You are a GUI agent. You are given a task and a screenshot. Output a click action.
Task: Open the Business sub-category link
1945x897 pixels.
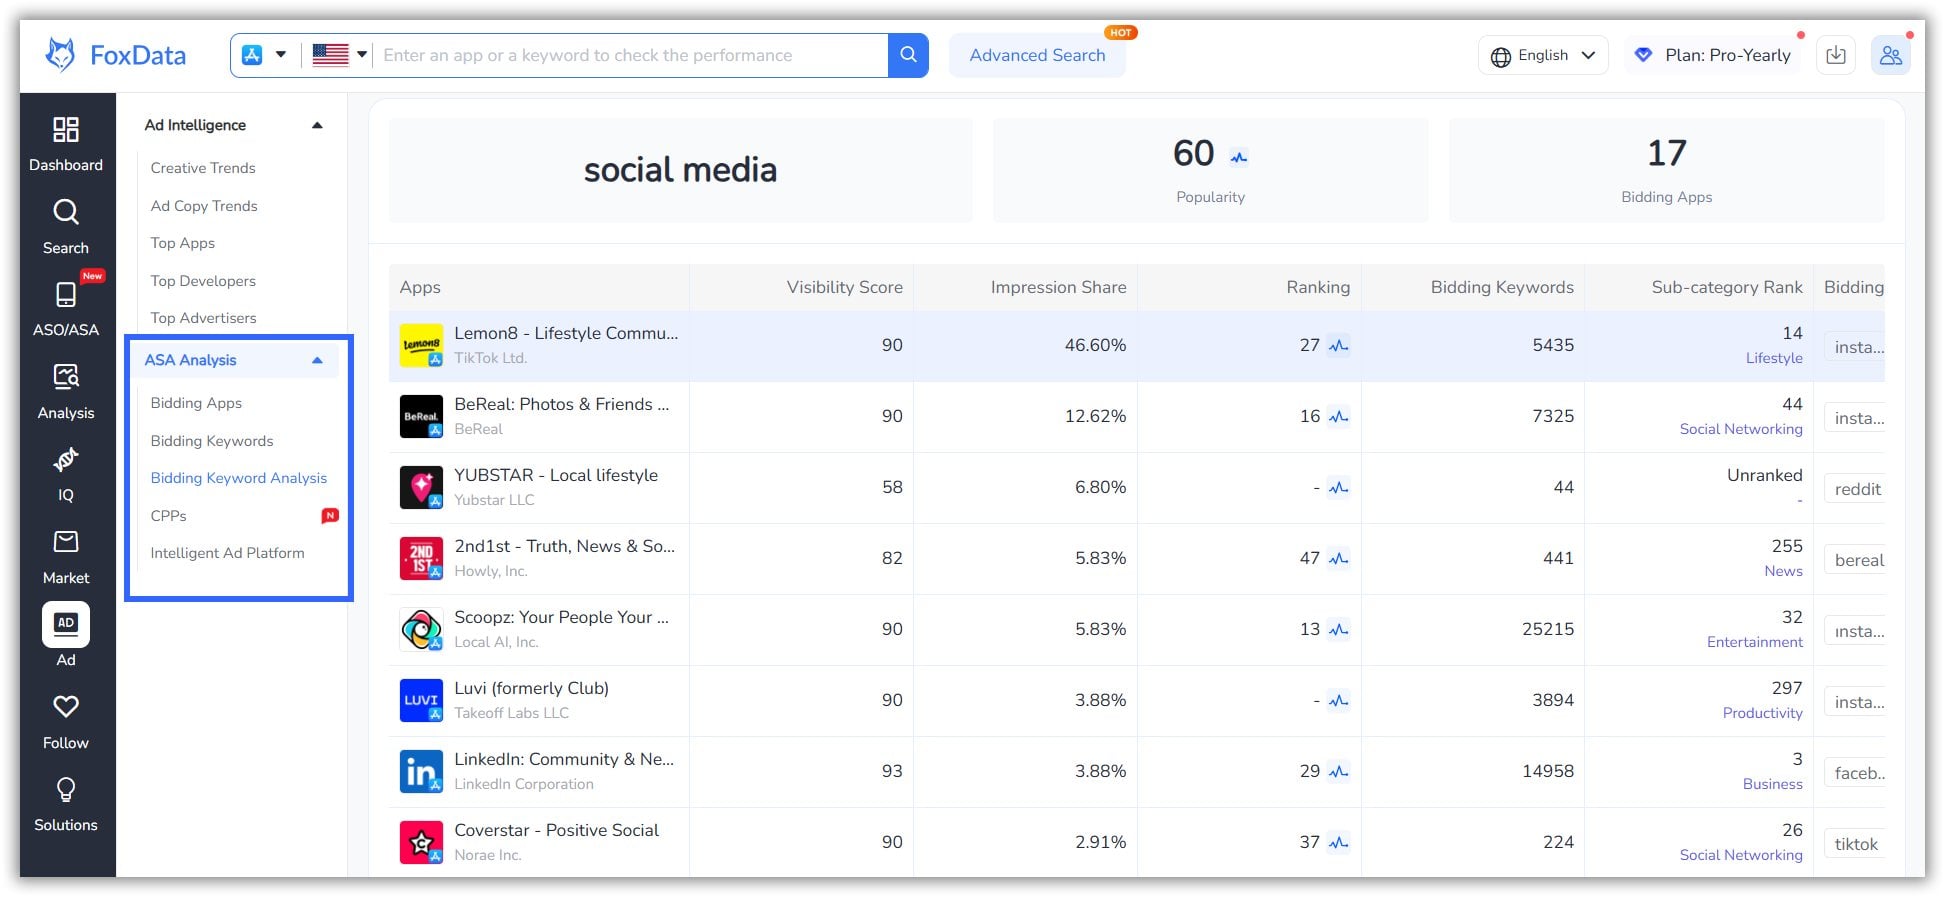coord(1773,784)
